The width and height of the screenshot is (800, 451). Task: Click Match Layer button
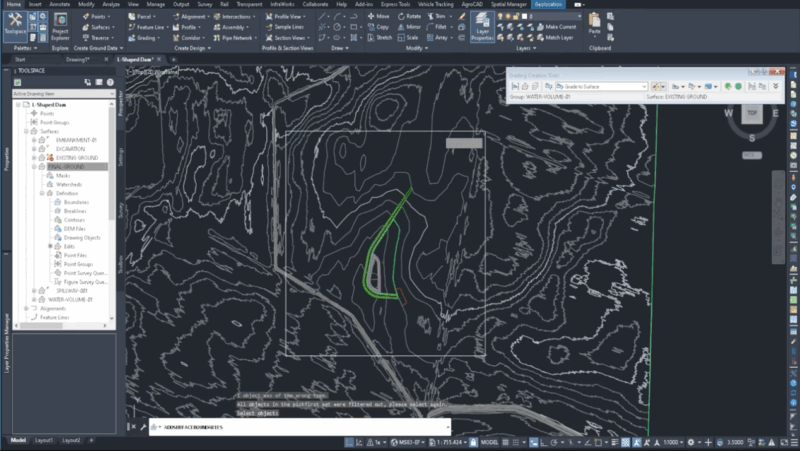click(556, 38)
